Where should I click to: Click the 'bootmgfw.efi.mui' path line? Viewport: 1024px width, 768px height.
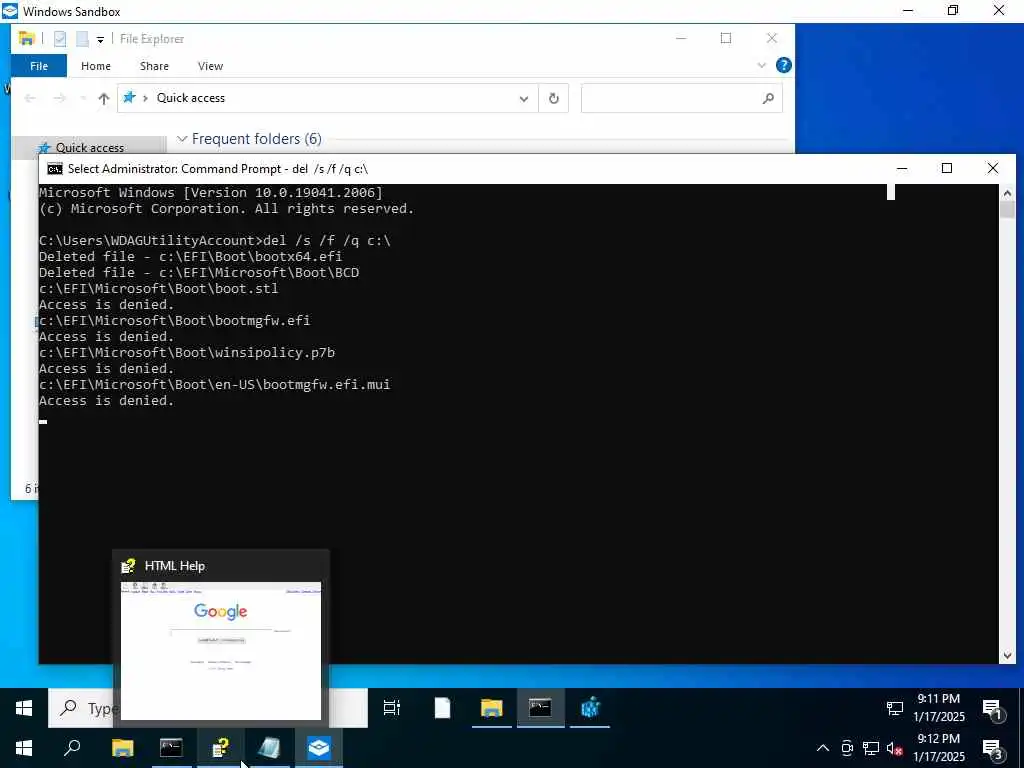tap(214, 385)
